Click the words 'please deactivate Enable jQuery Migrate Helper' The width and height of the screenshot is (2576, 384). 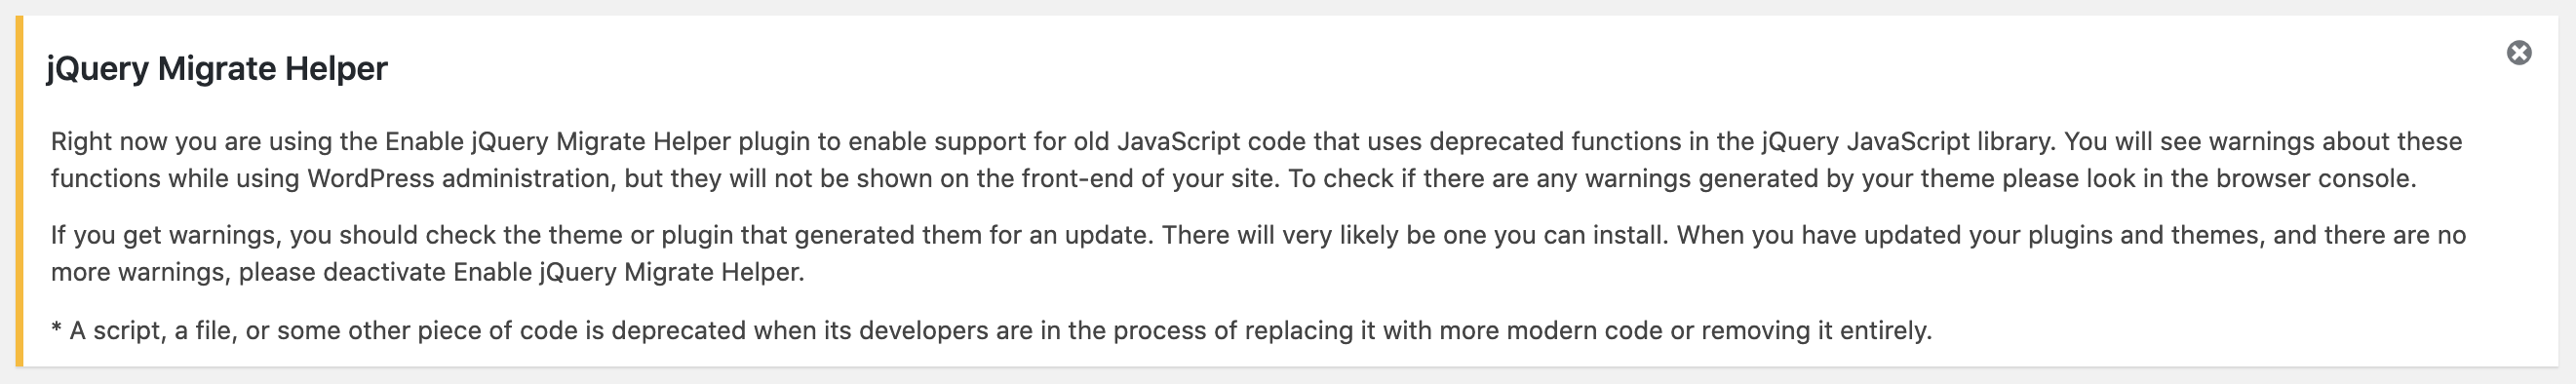pyautogui.click(x=520, y=273)
